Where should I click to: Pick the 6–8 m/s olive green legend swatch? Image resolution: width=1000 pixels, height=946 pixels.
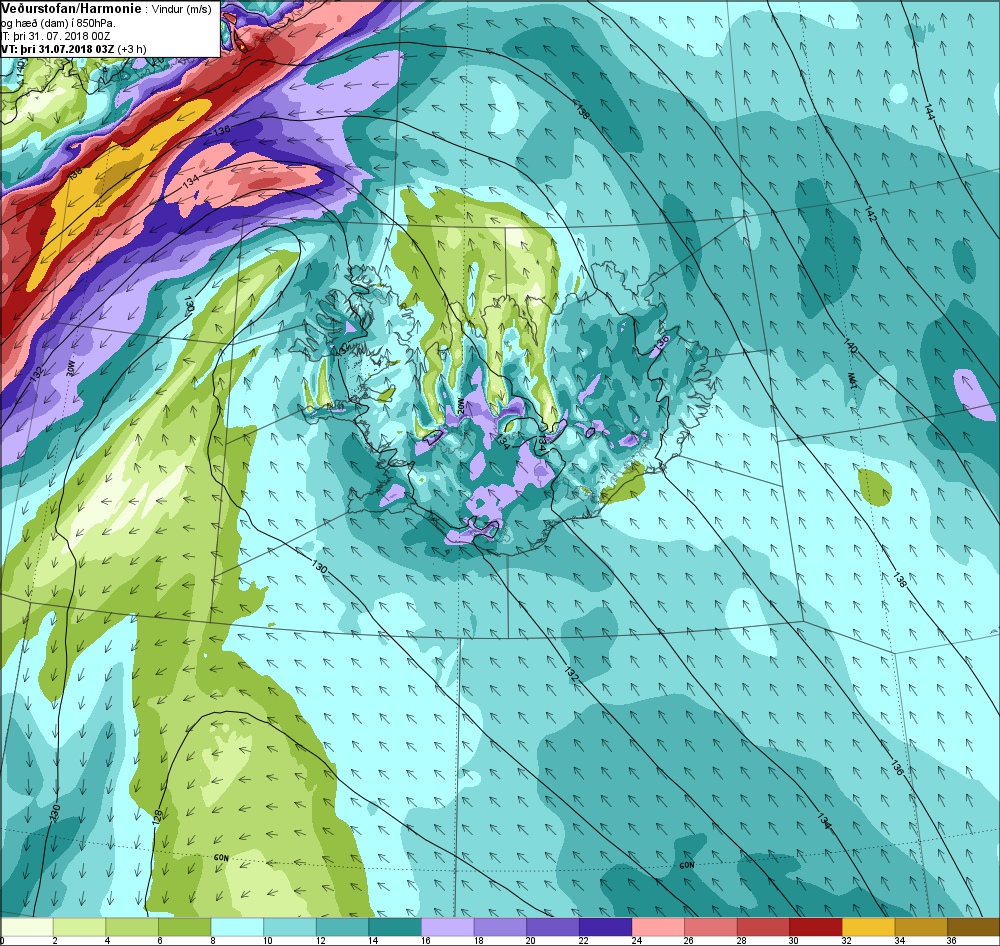click(x=184, y=926)
